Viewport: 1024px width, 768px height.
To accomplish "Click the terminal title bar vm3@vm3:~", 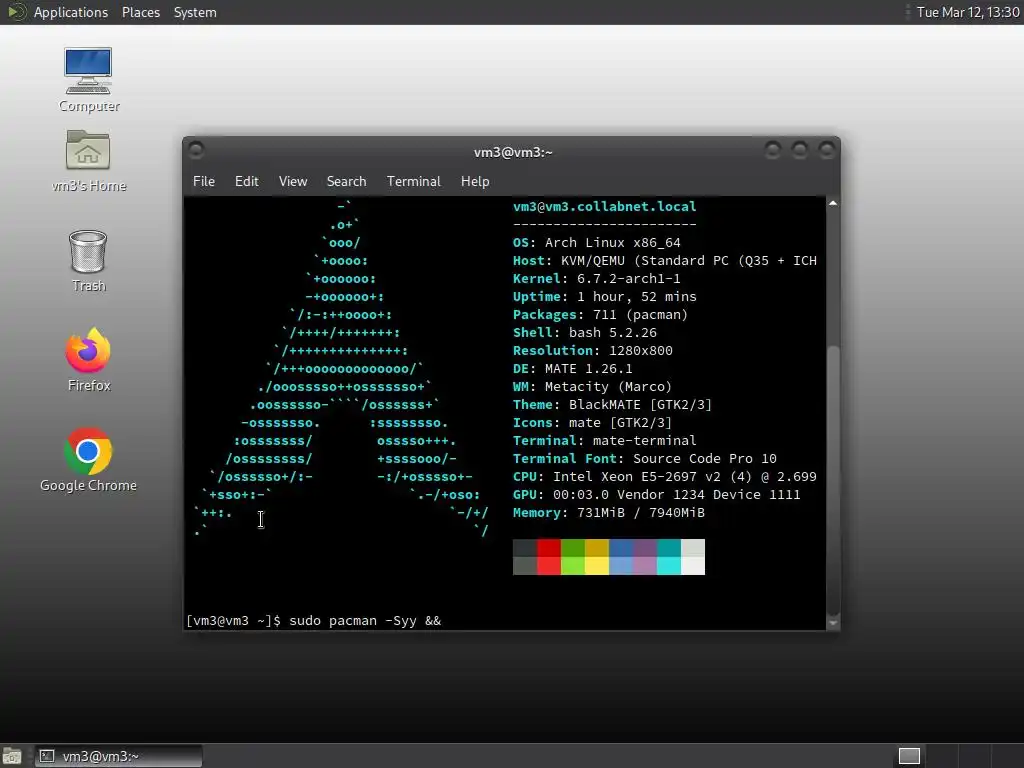I will pos(513,152).
